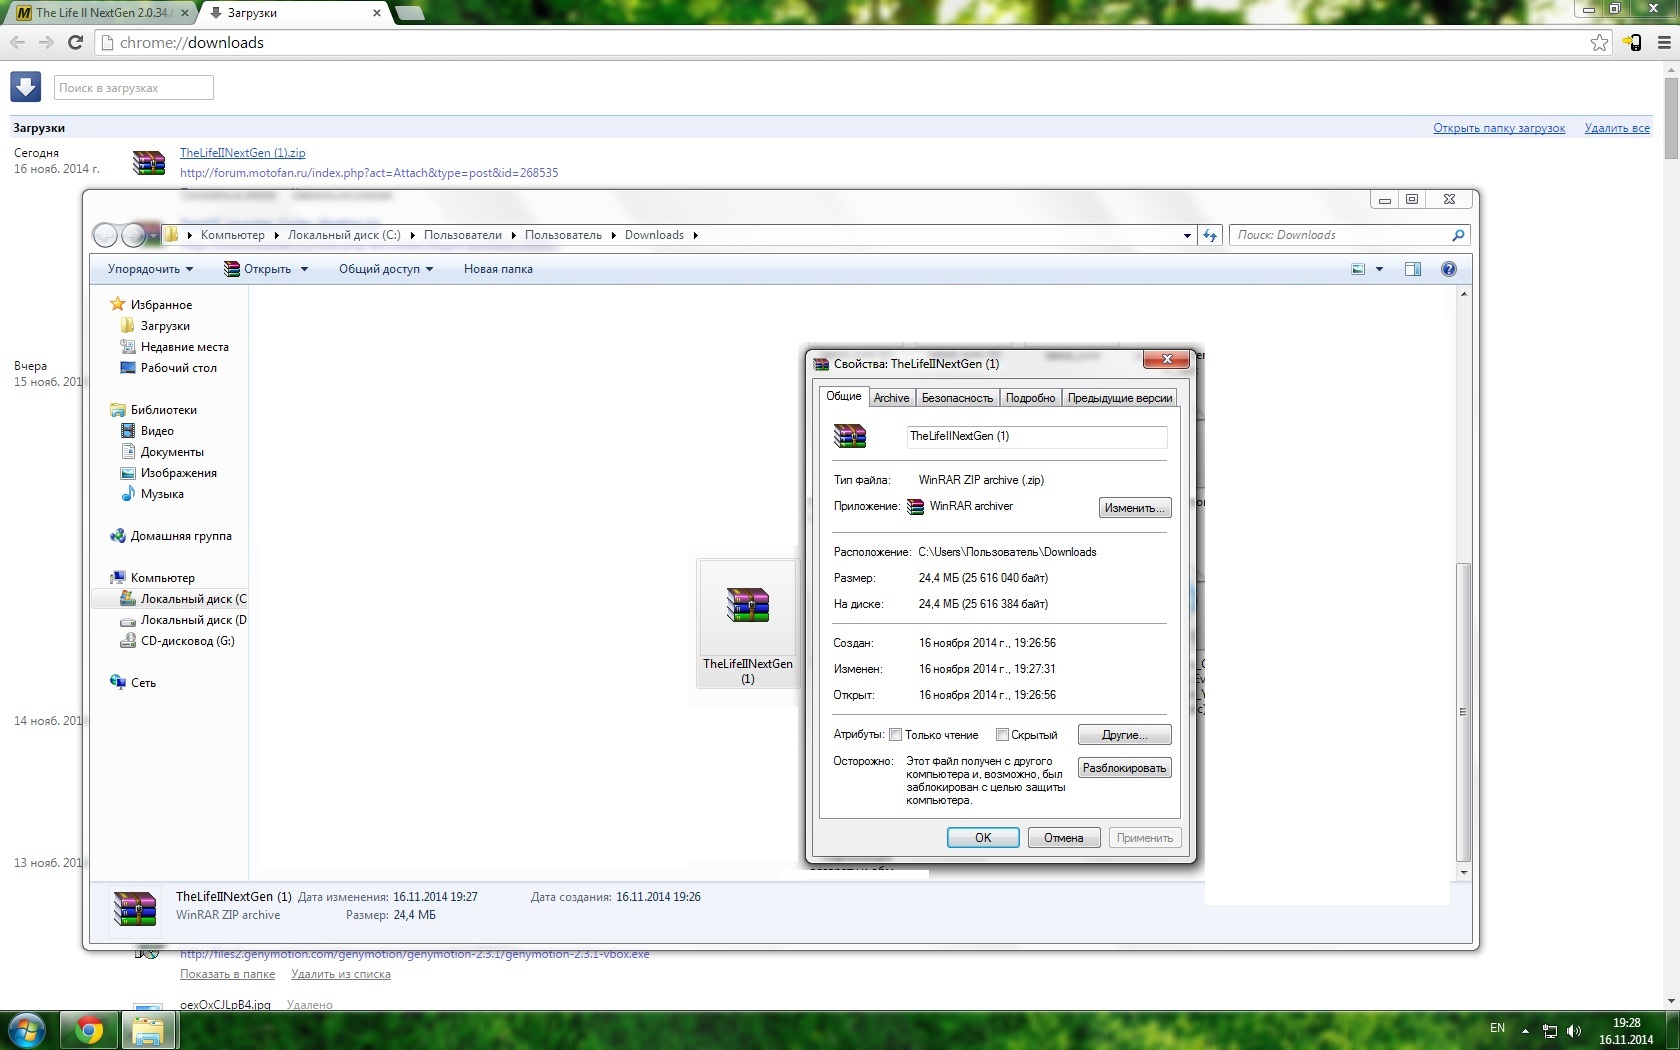Click the Пользователи breadcrumb segment
1680x1050 pixels.
tap(462, 235)
